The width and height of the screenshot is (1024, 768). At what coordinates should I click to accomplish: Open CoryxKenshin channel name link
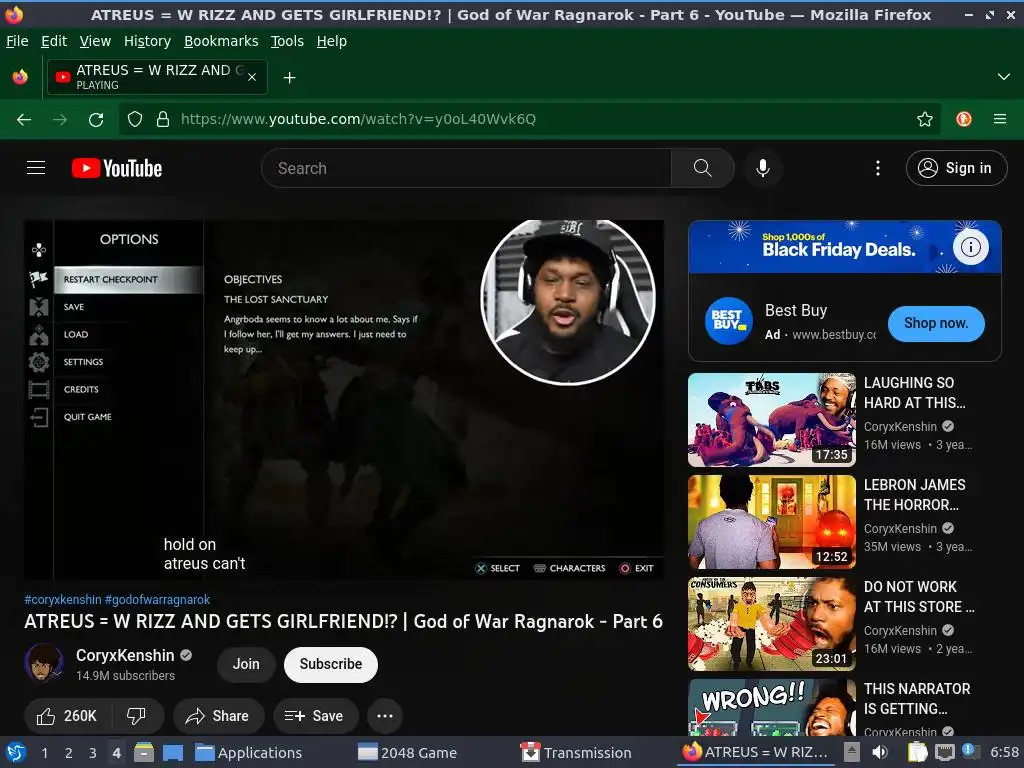125,655
